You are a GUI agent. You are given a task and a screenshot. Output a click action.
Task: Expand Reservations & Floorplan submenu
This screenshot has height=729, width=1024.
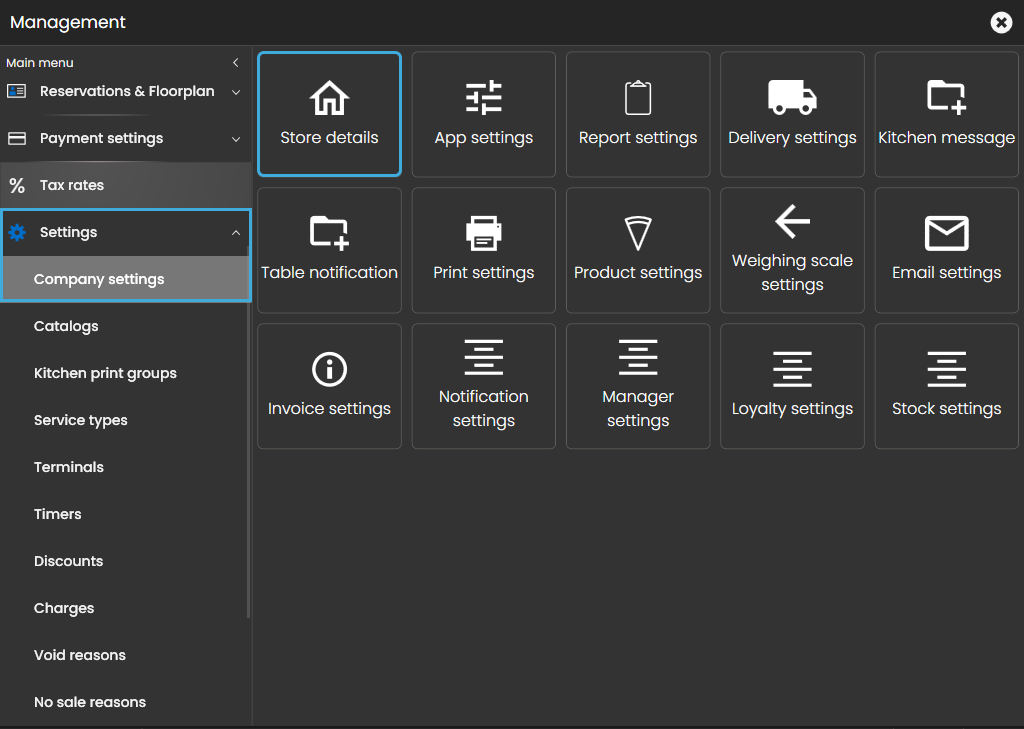(236, 92)
